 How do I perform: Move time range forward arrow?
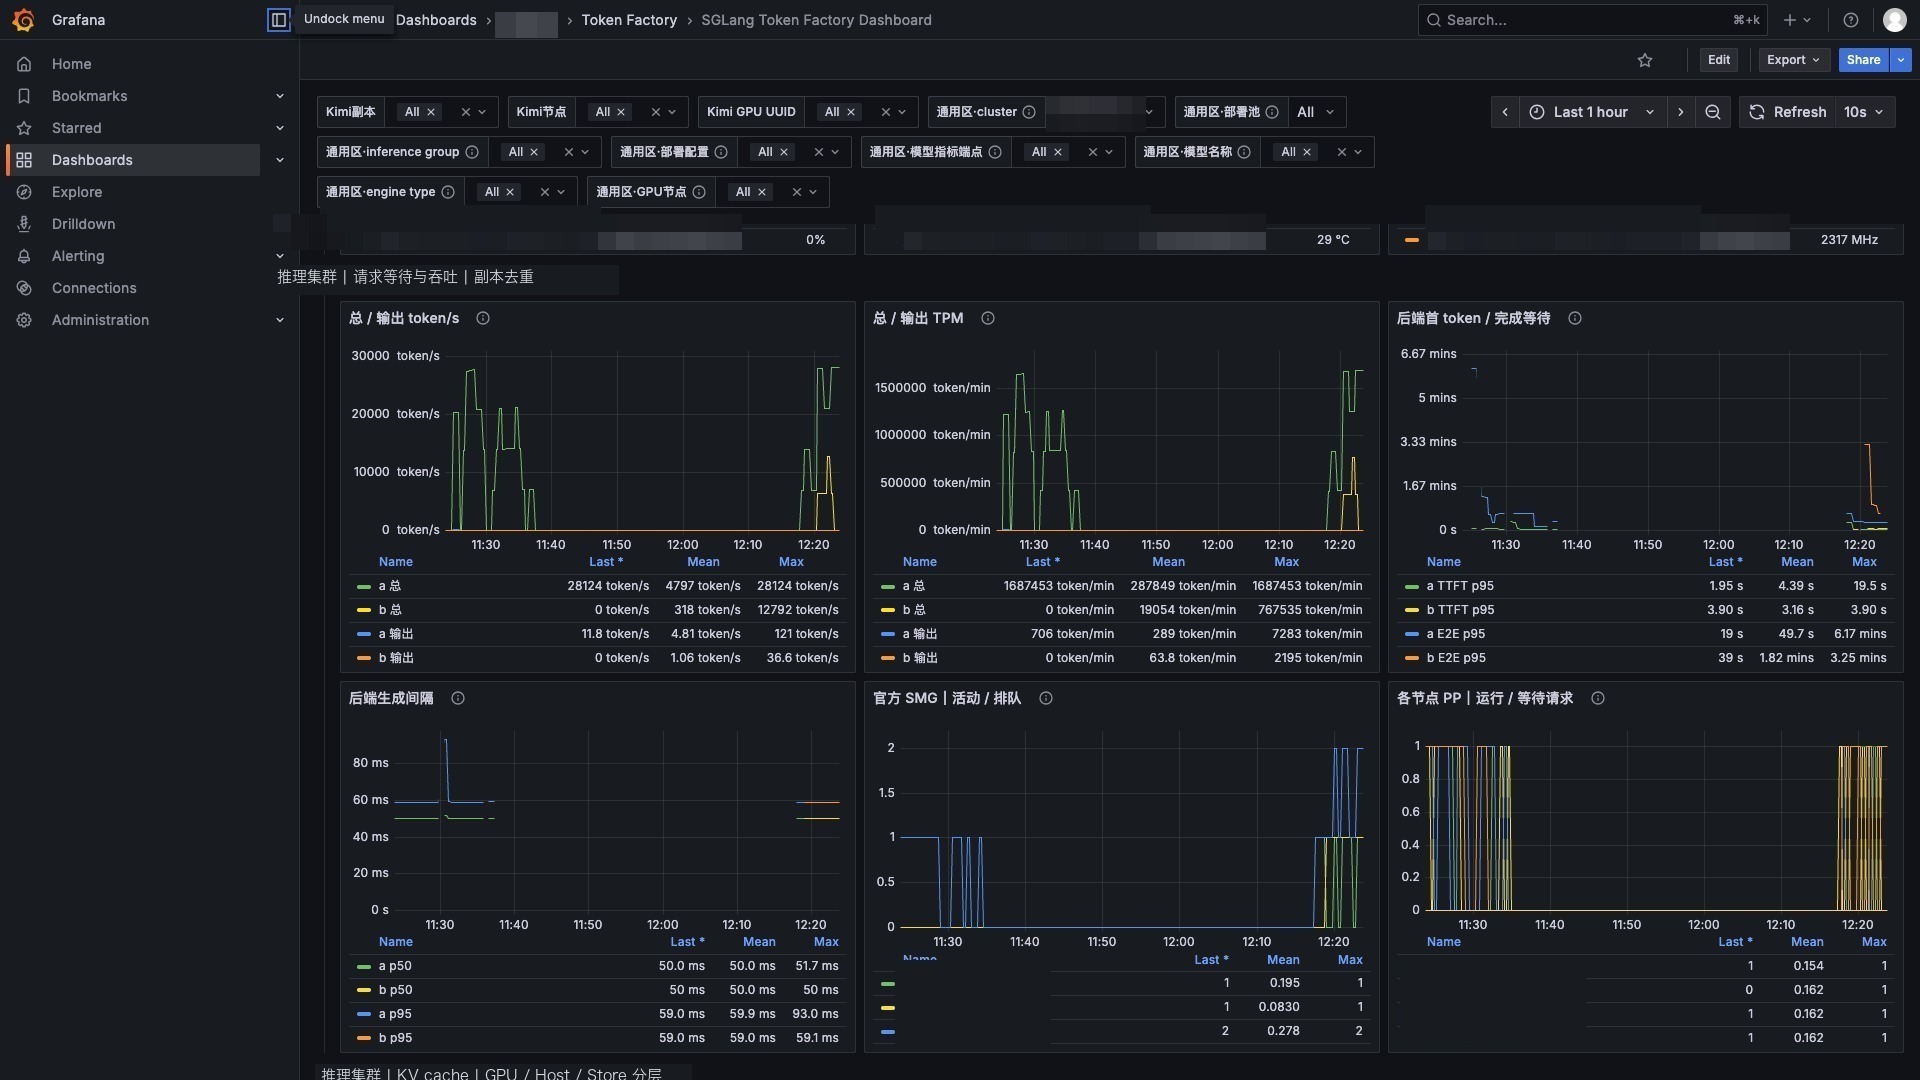pyautogui.click(x=1681, y=112)
